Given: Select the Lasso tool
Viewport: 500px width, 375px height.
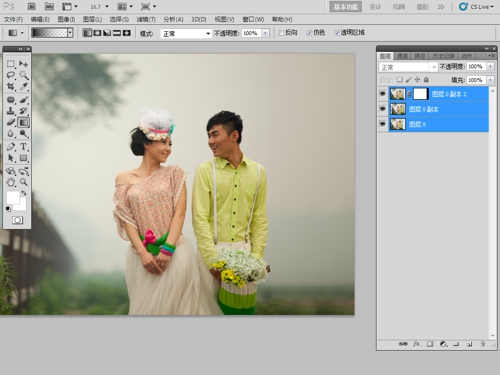Looking at the screenshot, I should (11, 75).
